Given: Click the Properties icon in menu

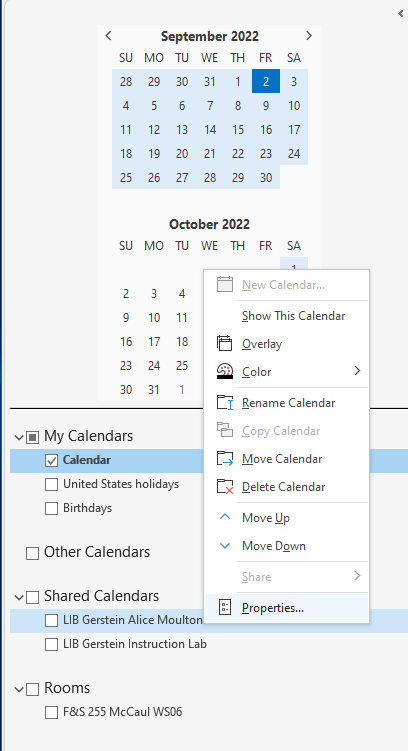Looking at the screenshot, I should coord(225,607).
